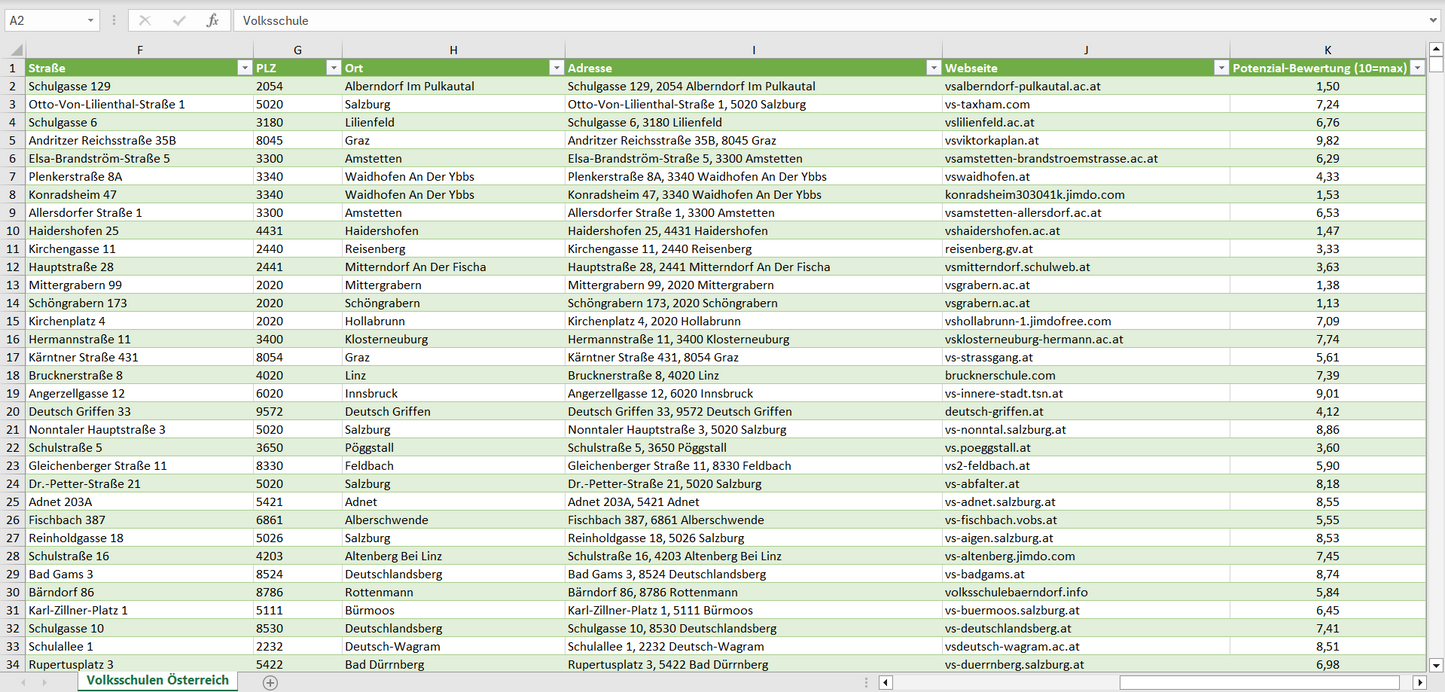Click the Cancel X icon in formula bar
1445x692 pixels.
tap(145, 20)
